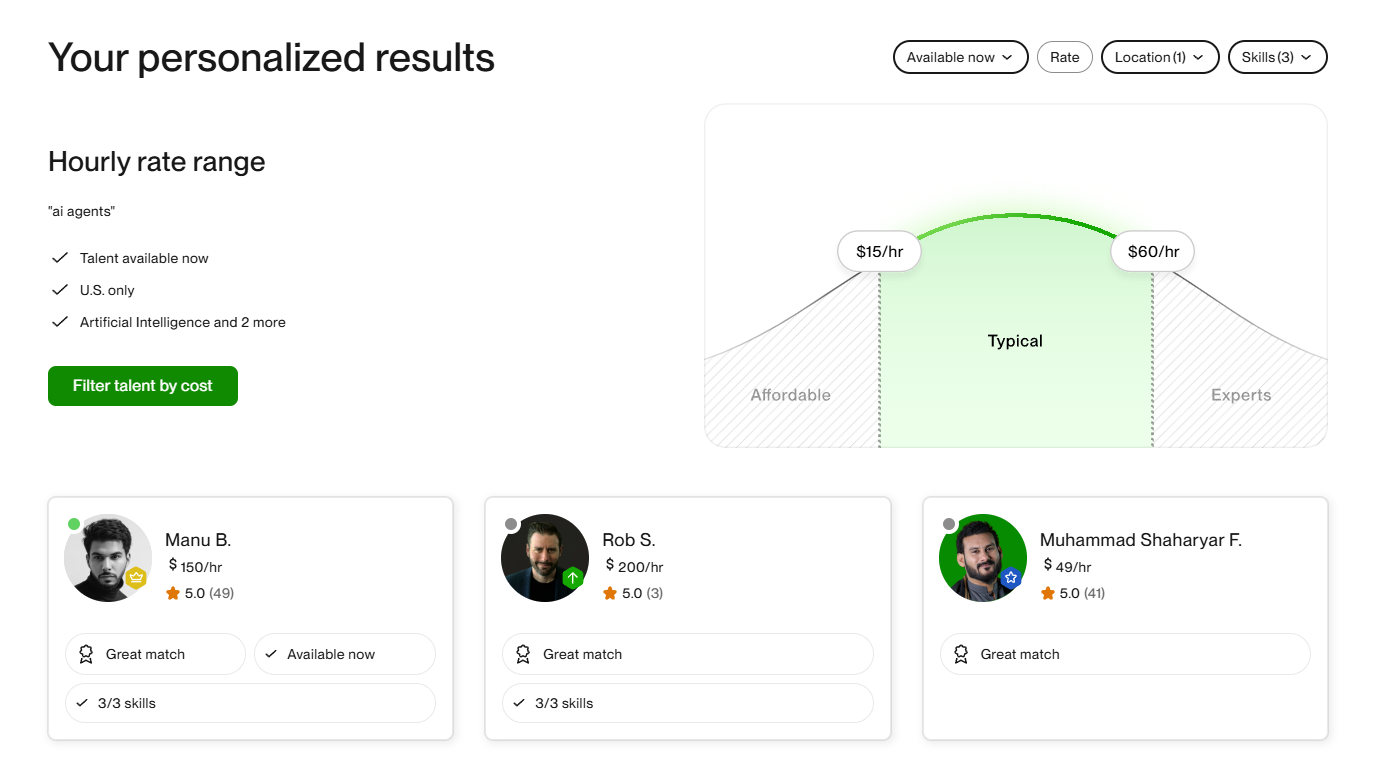1376x763 pixels.
Task: Click Rob S.'s profile photo
Action: click(545, 558)
